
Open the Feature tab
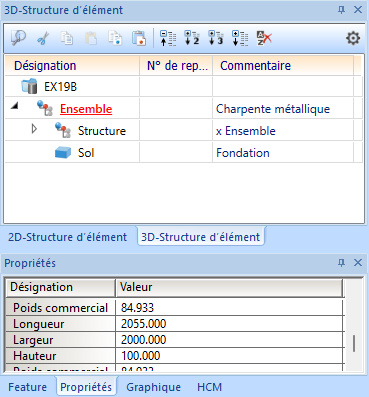coord(28,387)
